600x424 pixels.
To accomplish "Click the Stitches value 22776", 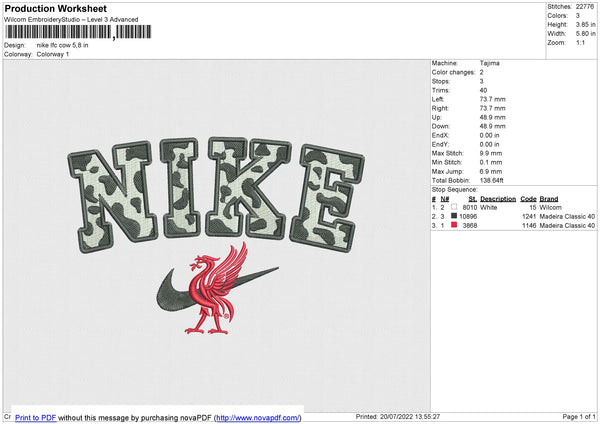I will [x=585, y=7].
